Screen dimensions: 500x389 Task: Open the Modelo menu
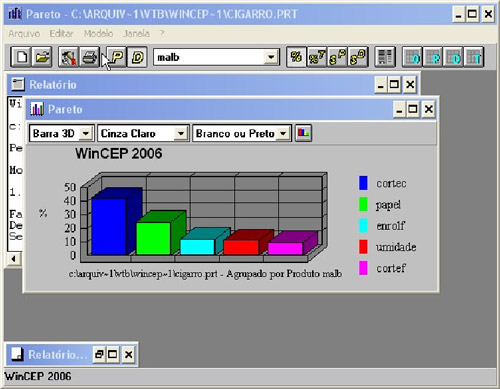[98, 33]
